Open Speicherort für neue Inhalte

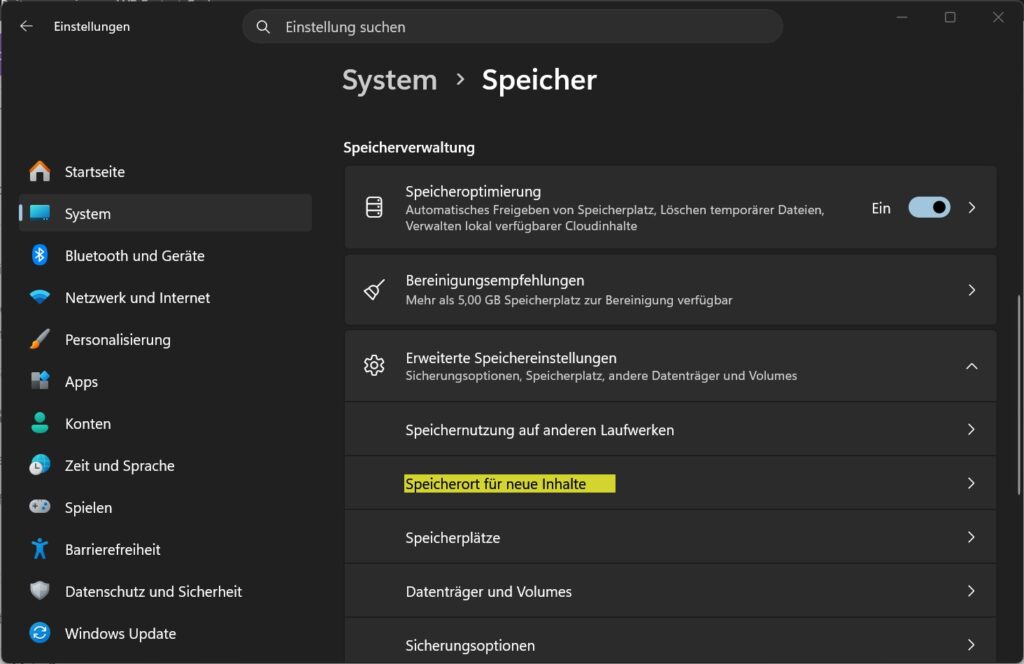point(671,483)
